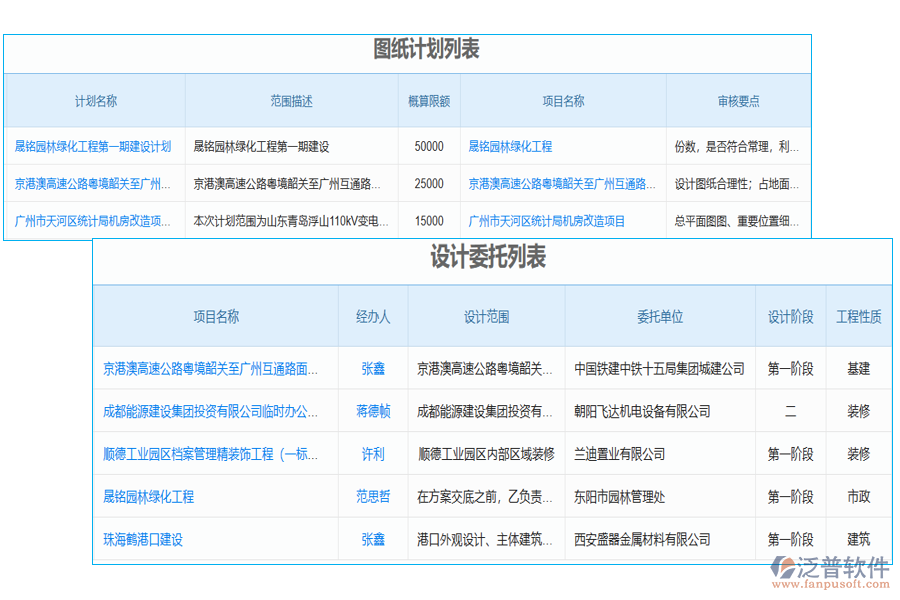Click the 概算限额 column header
Viewport: 900px width, 600px height.
click(x=428, y=100)
